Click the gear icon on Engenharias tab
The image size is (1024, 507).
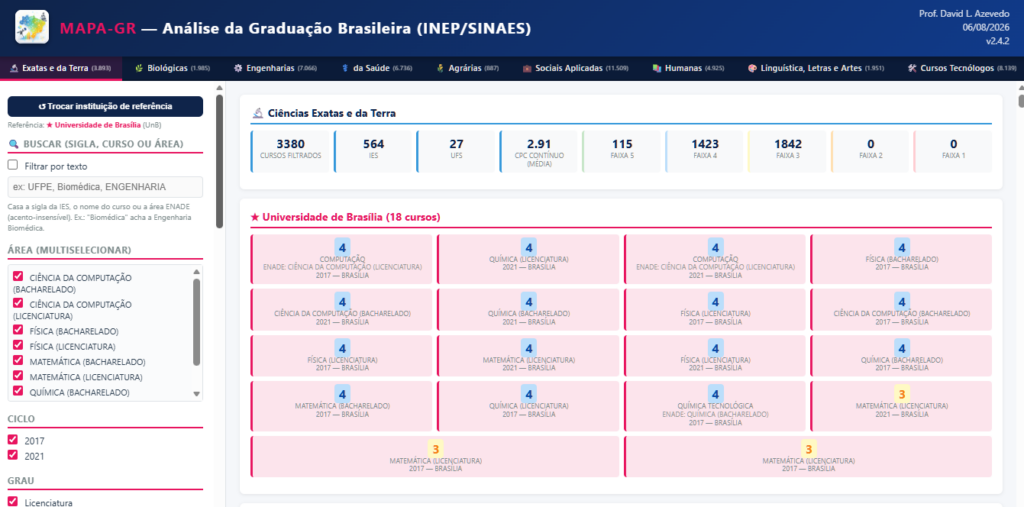[238, 68]
